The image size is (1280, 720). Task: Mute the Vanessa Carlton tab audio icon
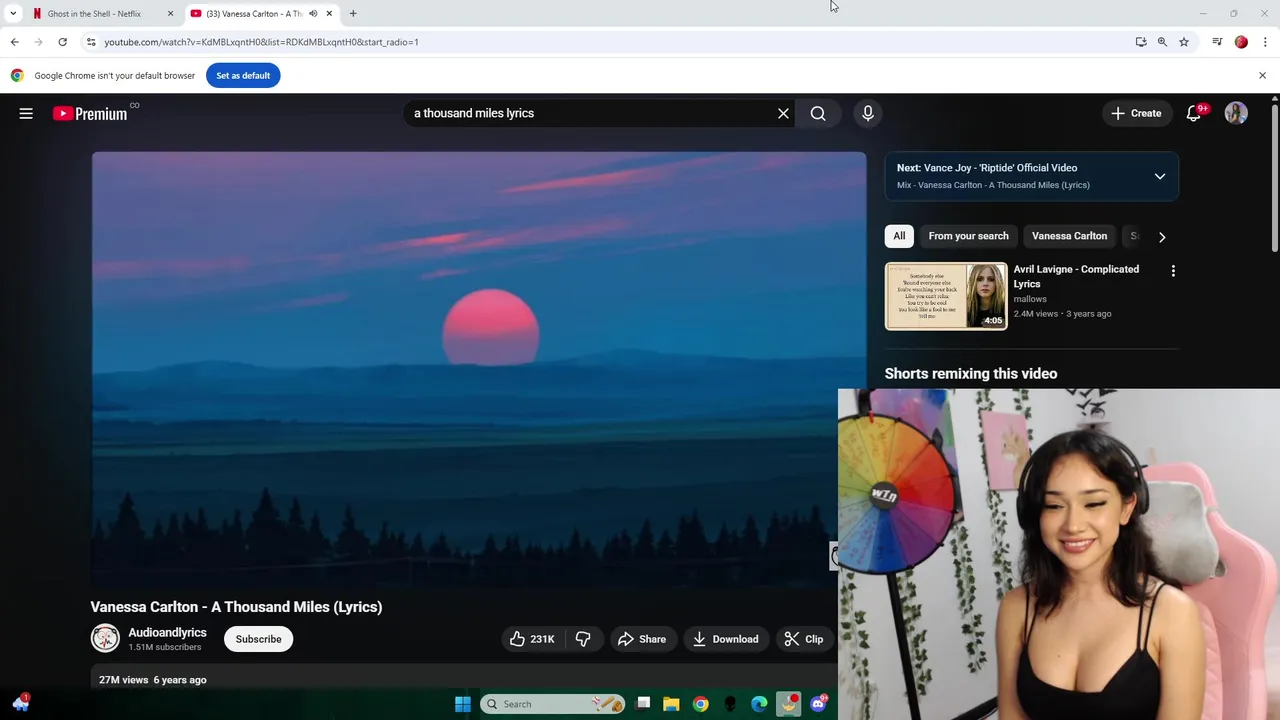(313, 14)
